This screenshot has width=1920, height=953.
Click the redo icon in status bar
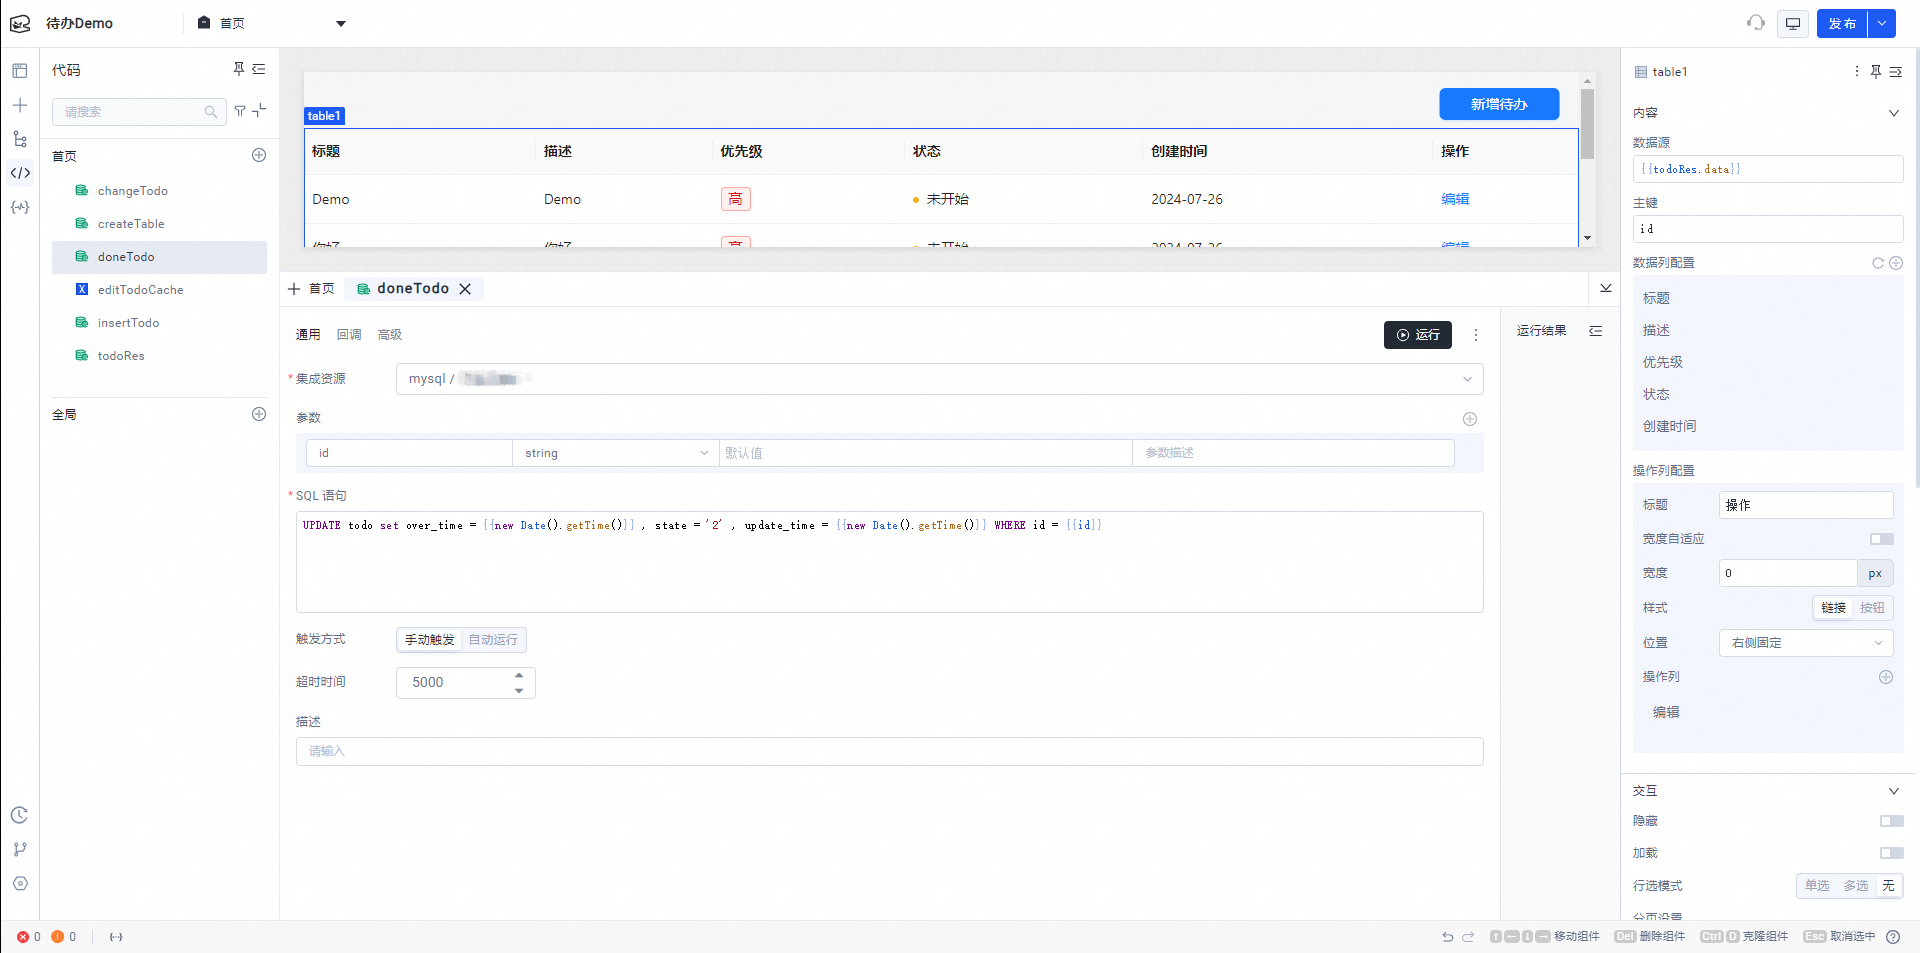(x=1468, y=937)
